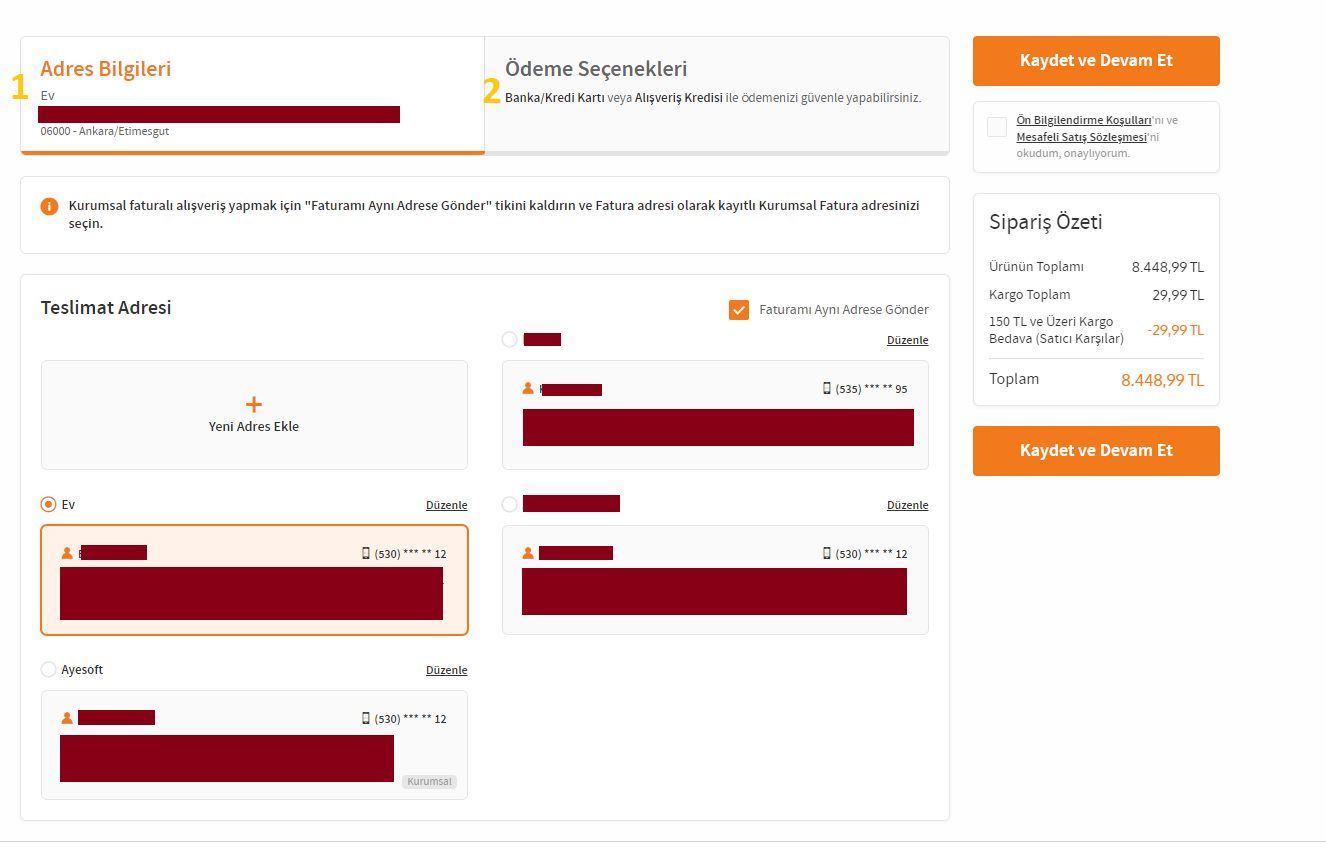The height and width of the screenshot is (868, 1326).
Task: Click the bottom Kaydet ve Devam Et button
Action: coord(1096,451)
